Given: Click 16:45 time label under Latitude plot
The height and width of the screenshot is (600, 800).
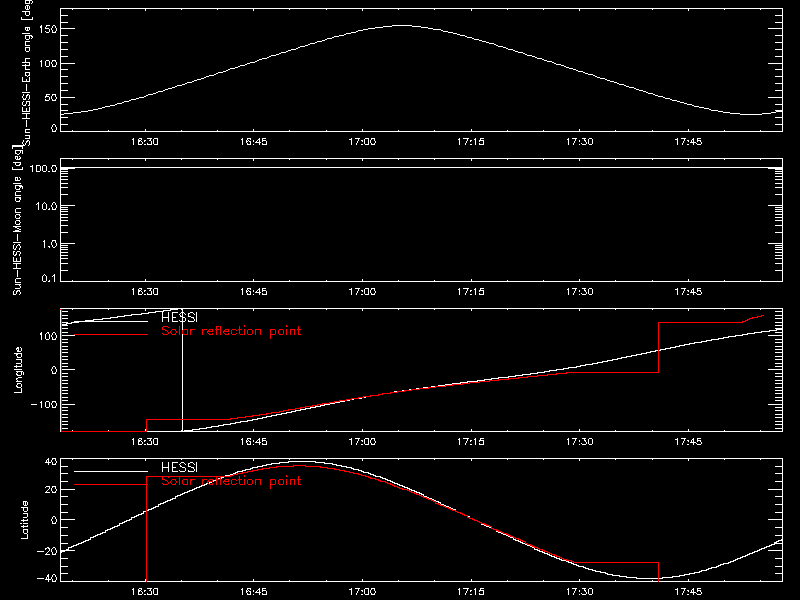Looking at the screenshot, I should pyautogui.click(x=253, y=592).
